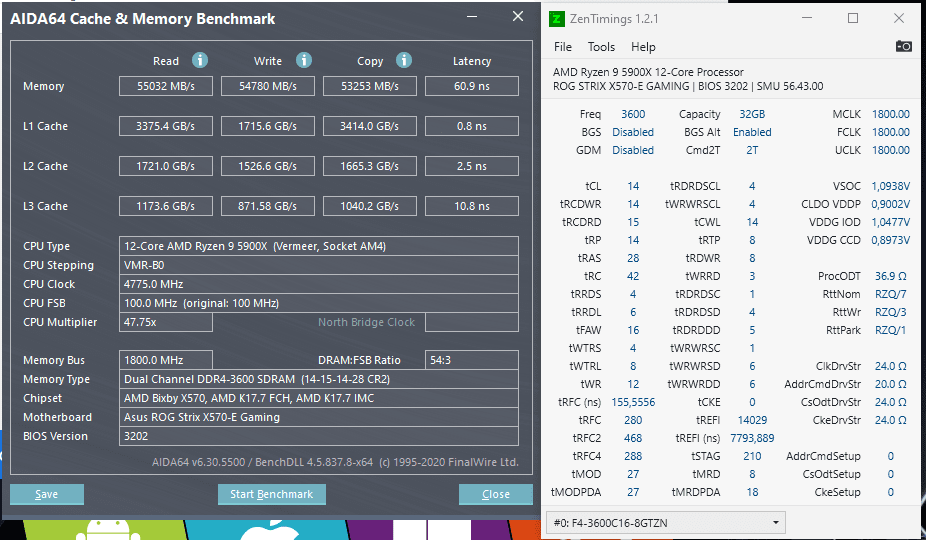Viewport: 926px width, 540px height.
Task: Click the UCLK value 1800.00
Action: point(891,150)
